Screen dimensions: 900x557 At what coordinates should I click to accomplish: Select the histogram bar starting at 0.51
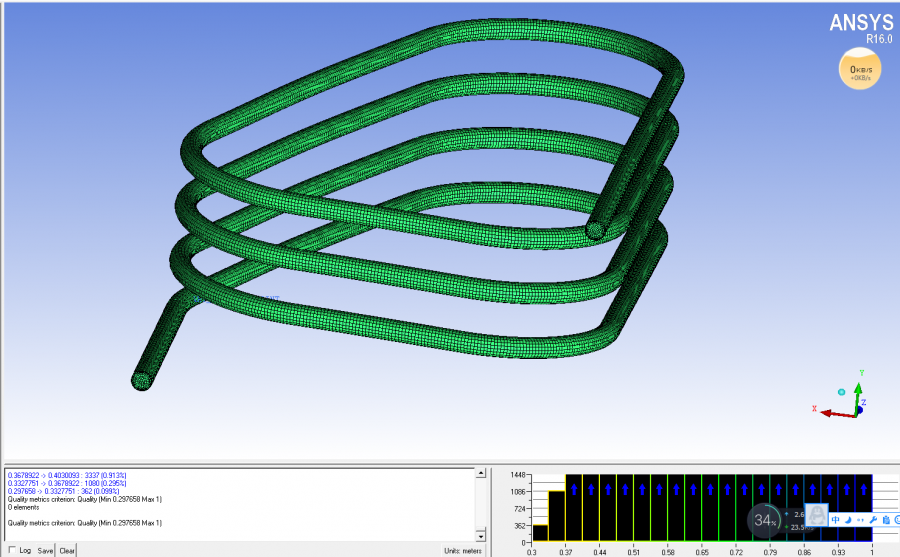(x=642, y=508)
